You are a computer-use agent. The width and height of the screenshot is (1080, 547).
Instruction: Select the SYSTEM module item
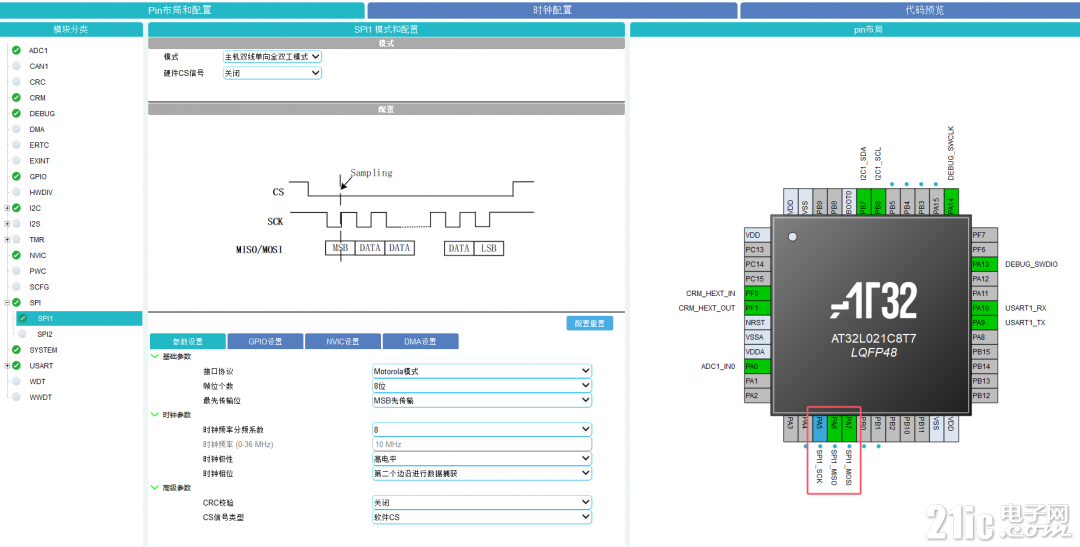(43, 350)
